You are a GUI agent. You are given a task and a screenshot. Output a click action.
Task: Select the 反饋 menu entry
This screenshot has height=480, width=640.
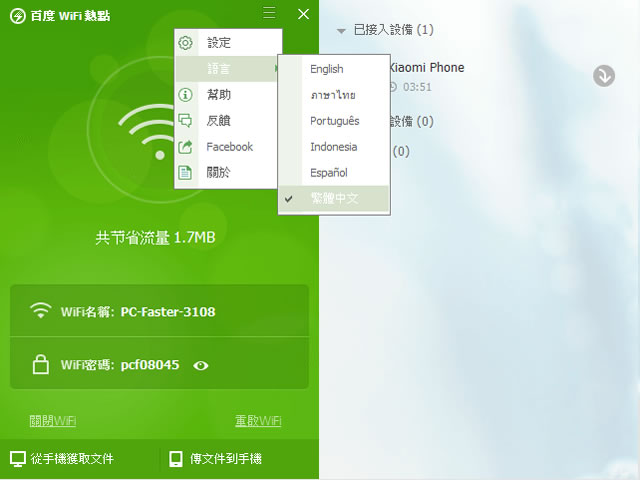[227, 120]
